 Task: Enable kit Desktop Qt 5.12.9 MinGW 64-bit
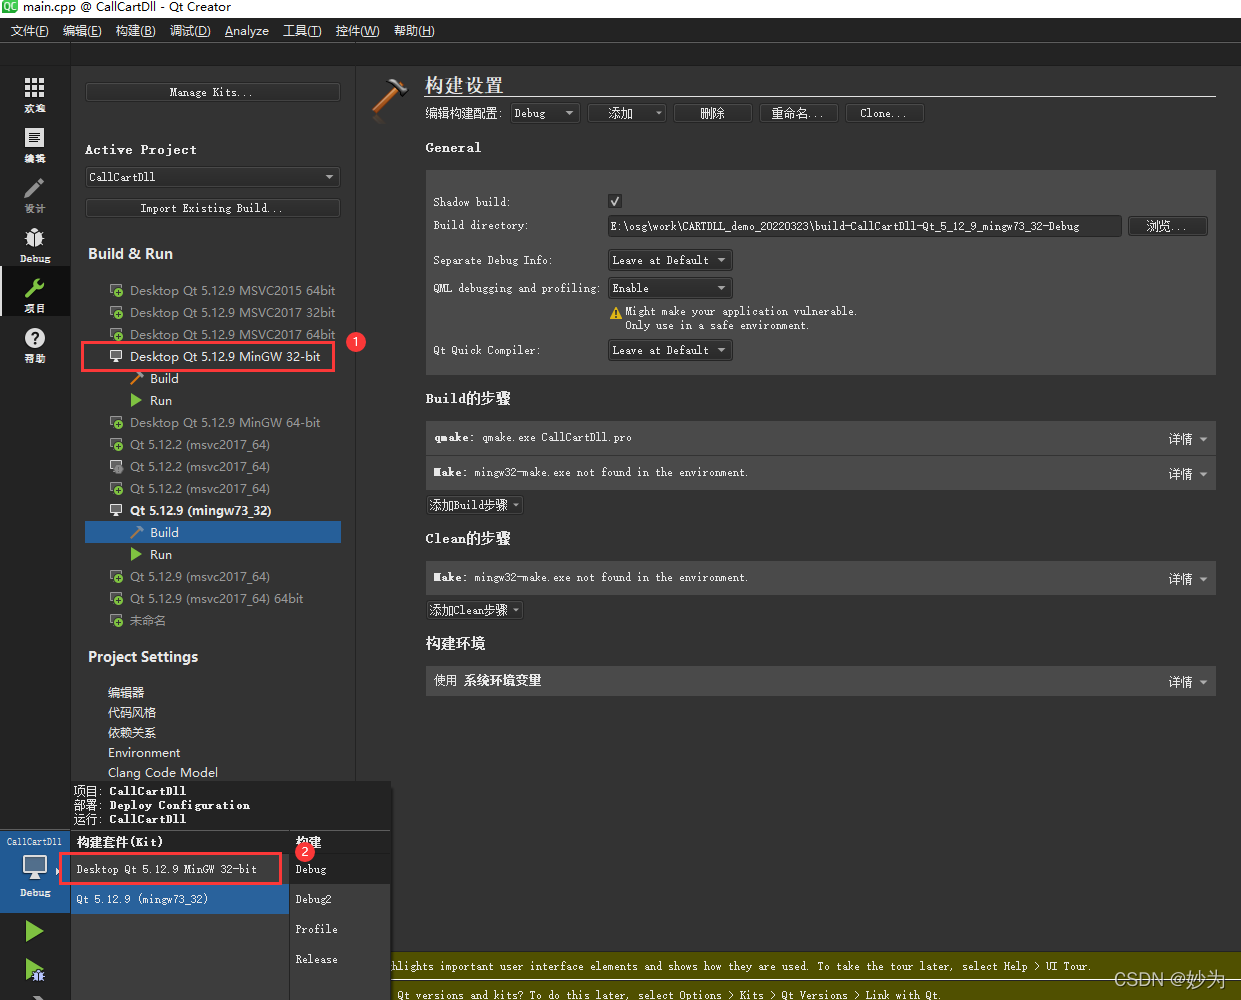pos(215,422)
